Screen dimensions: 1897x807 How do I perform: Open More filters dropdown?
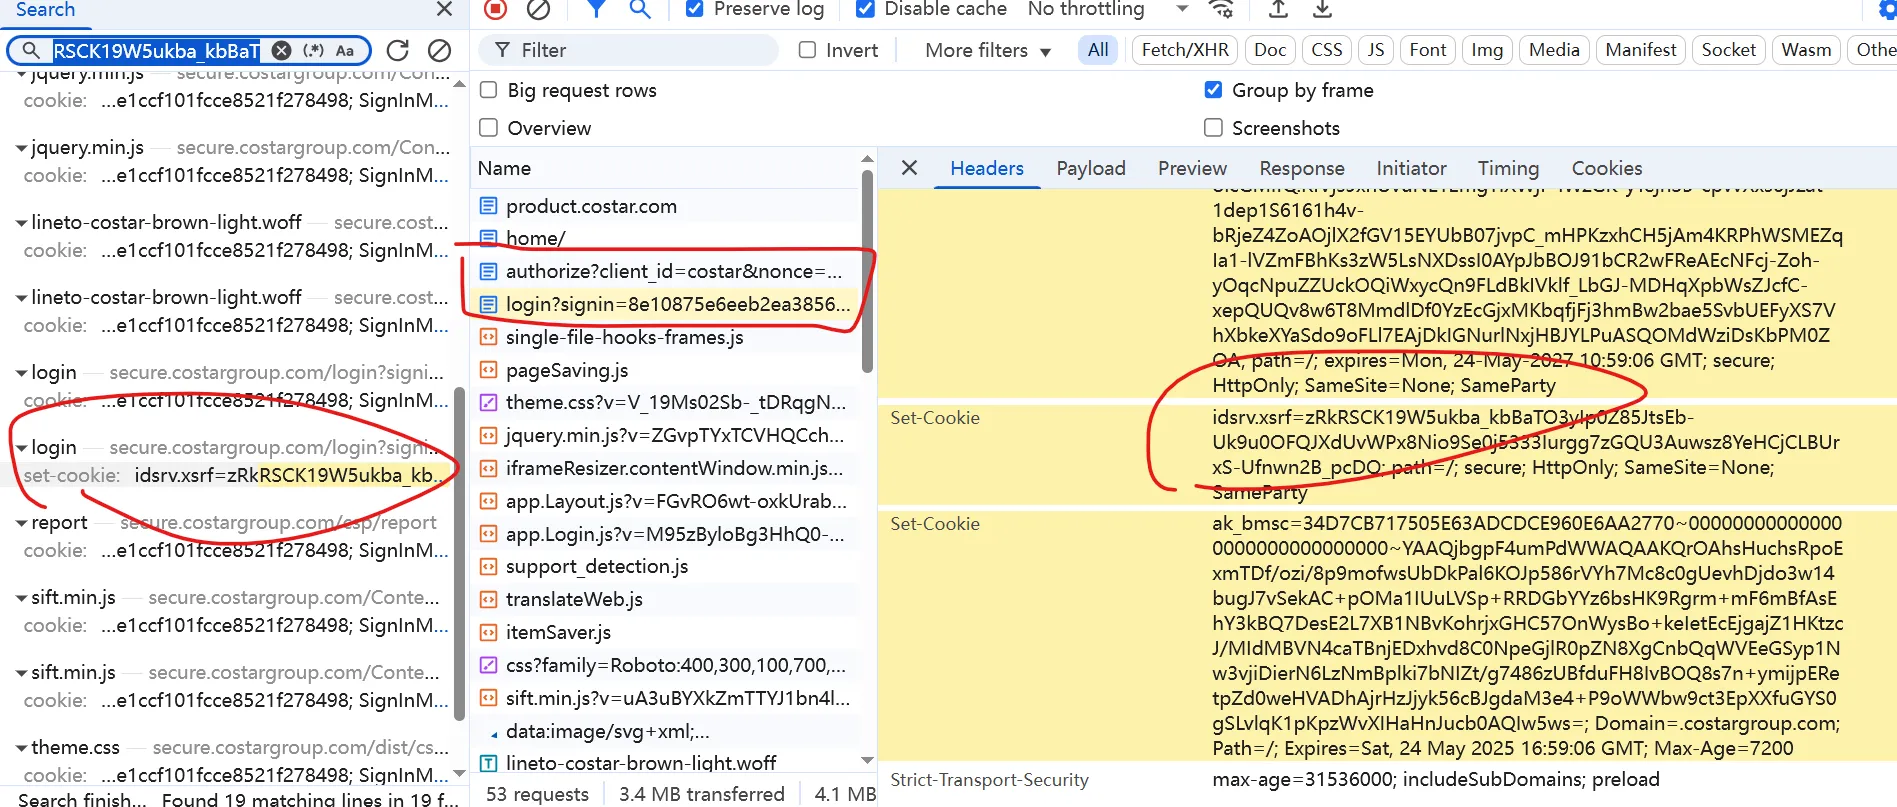point(988,50)
